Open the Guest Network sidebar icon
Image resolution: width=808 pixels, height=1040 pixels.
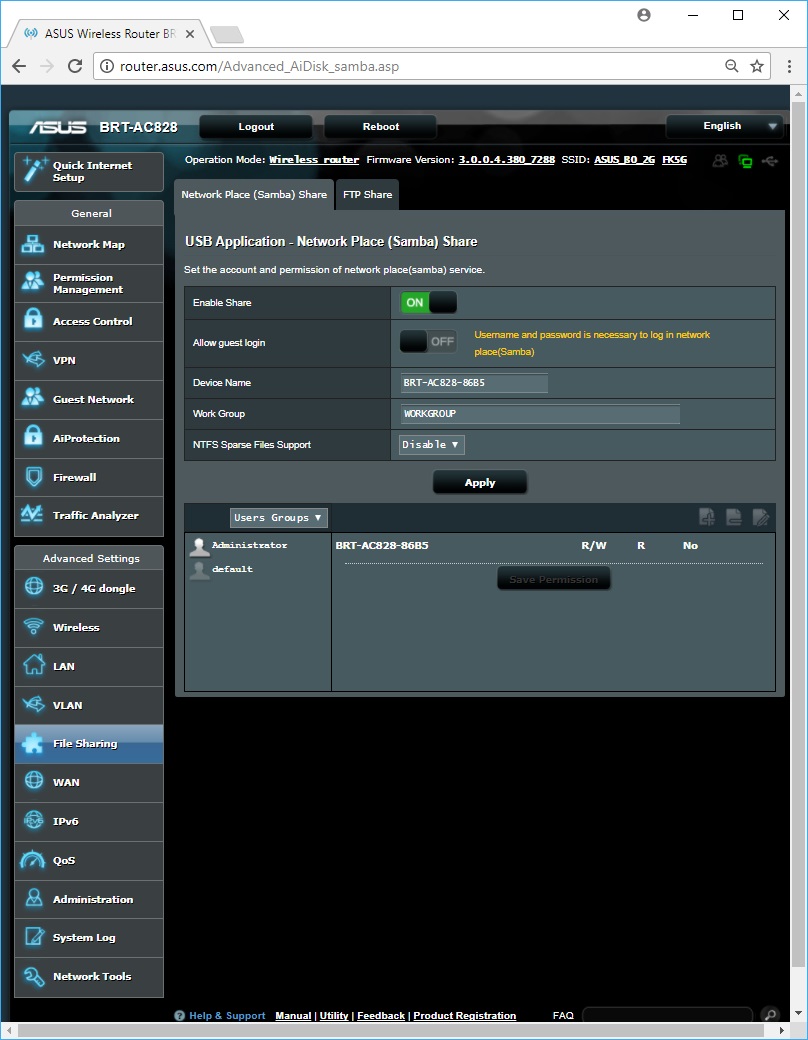point(33,398)
